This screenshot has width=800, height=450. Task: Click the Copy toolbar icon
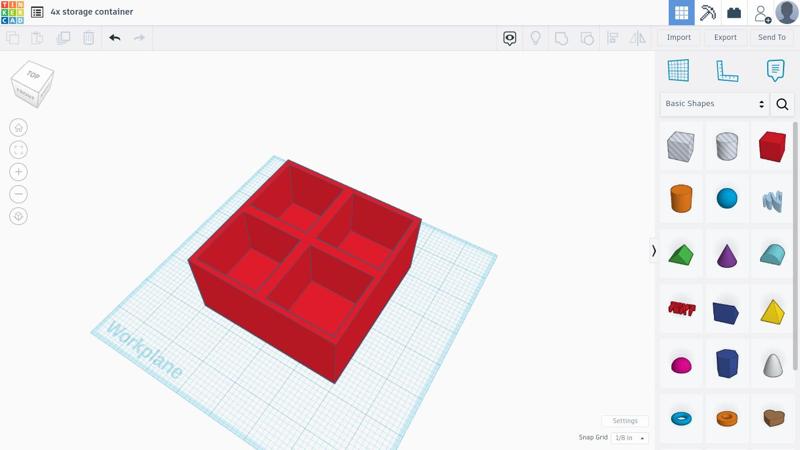click(x=13, y=38)
